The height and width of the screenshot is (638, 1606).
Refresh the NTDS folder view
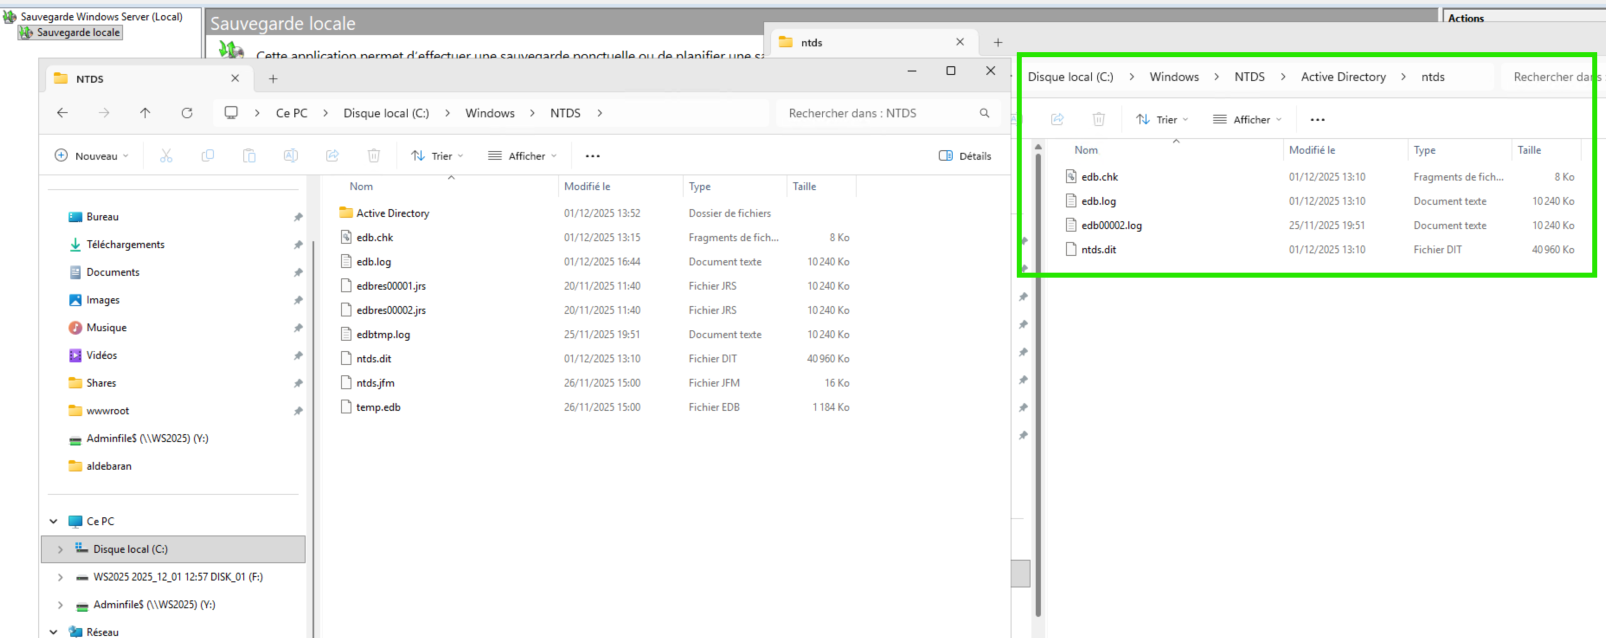pos(187,113)
